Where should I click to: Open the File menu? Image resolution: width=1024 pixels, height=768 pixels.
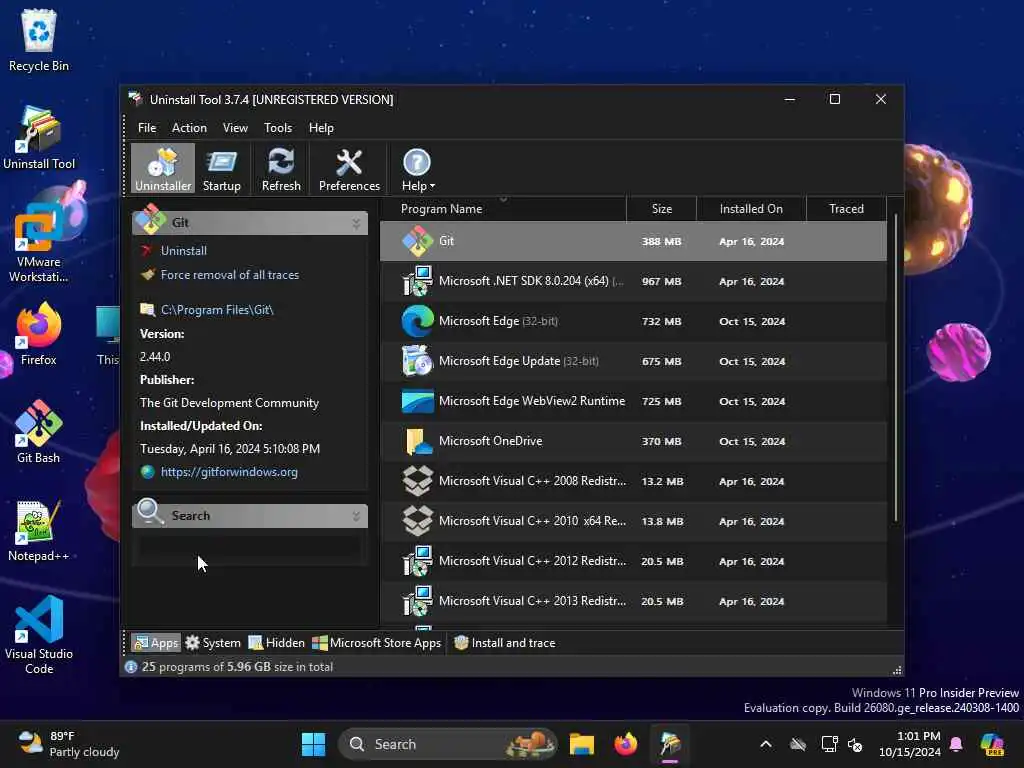point(147,128)
